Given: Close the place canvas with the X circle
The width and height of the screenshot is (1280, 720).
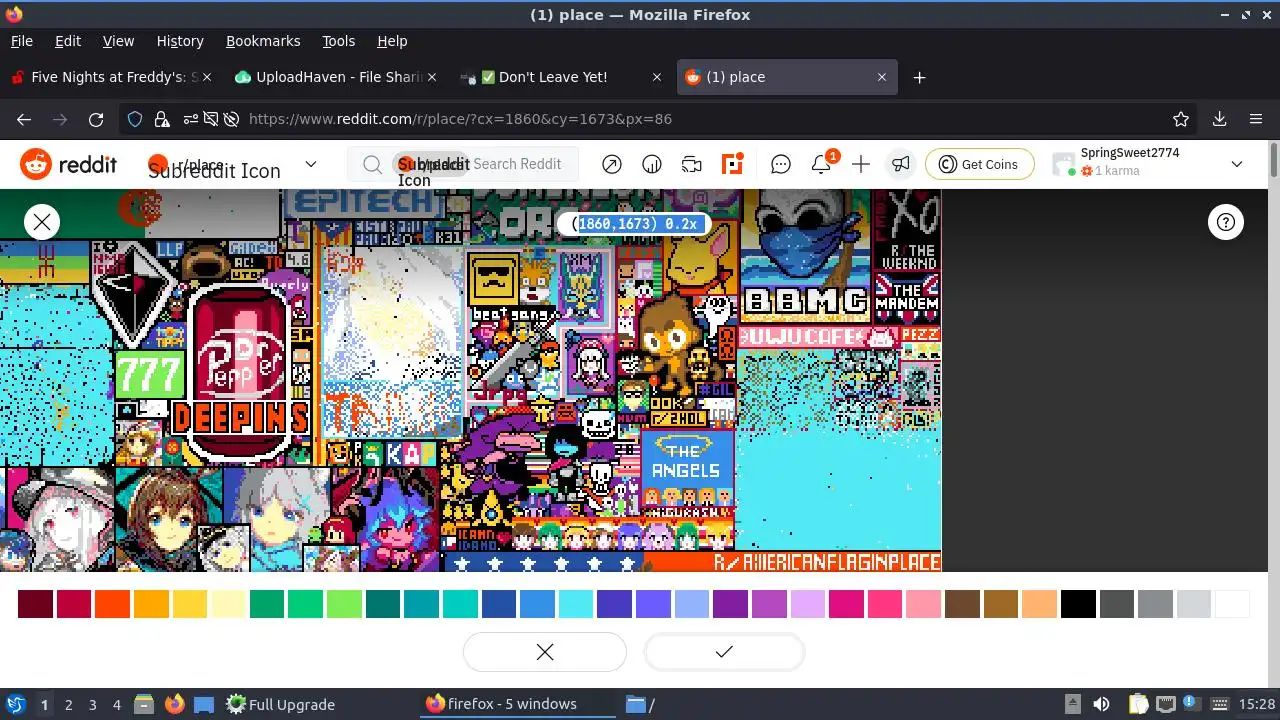Looking at the screenshot, I should [x=42, y=222].
